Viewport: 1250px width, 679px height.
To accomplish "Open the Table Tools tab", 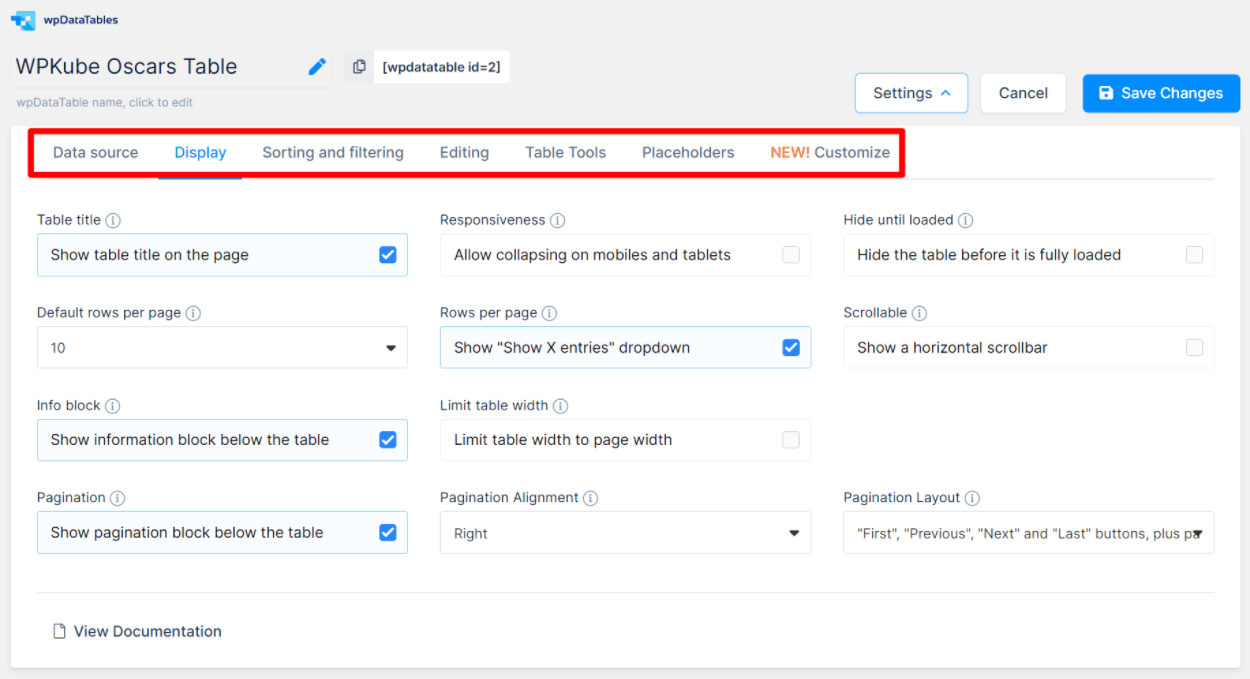I will point(566,153).
